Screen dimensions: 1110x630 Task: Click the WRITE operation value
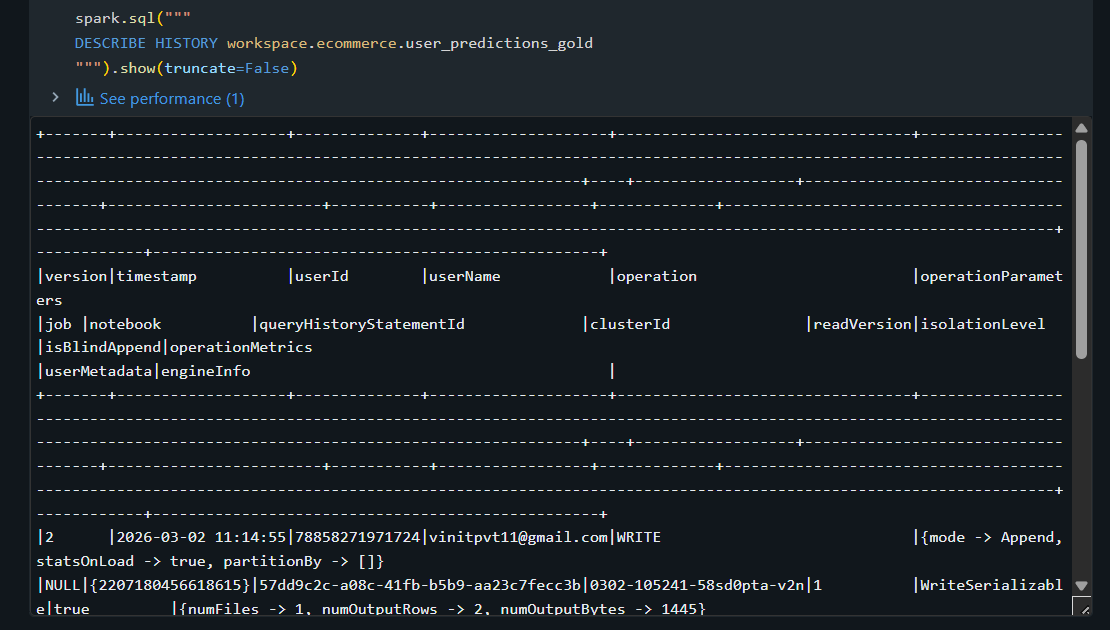[639, 537]
